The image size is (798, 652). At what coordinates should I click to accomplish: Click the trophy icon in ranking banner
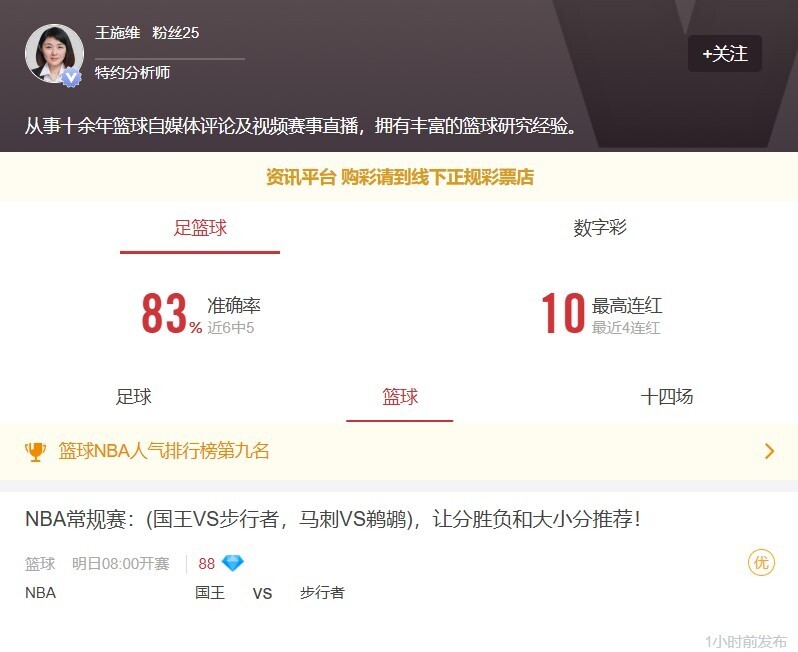pos(35,451)
